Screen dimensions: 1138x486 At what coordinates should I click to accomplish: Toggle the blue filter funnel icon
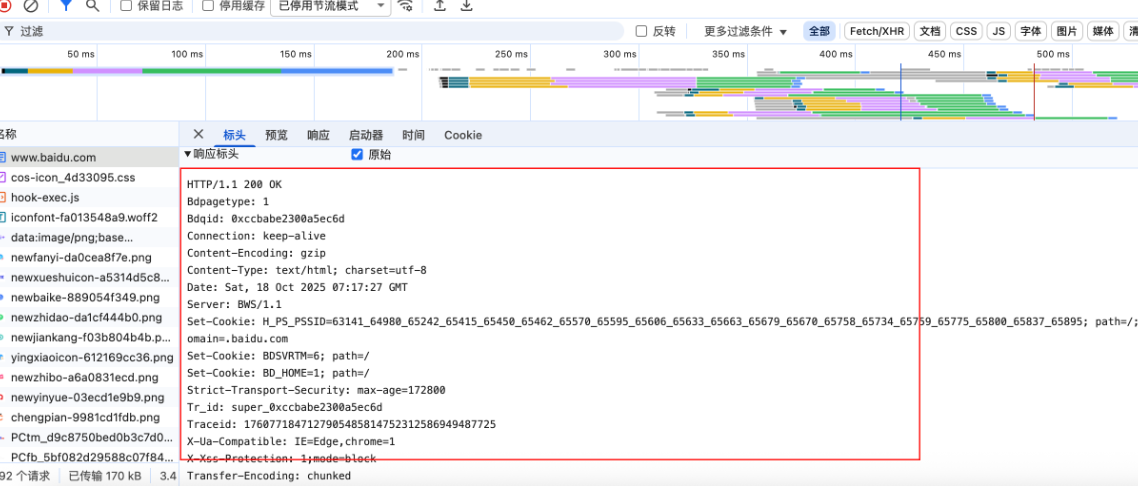[66, 6]
